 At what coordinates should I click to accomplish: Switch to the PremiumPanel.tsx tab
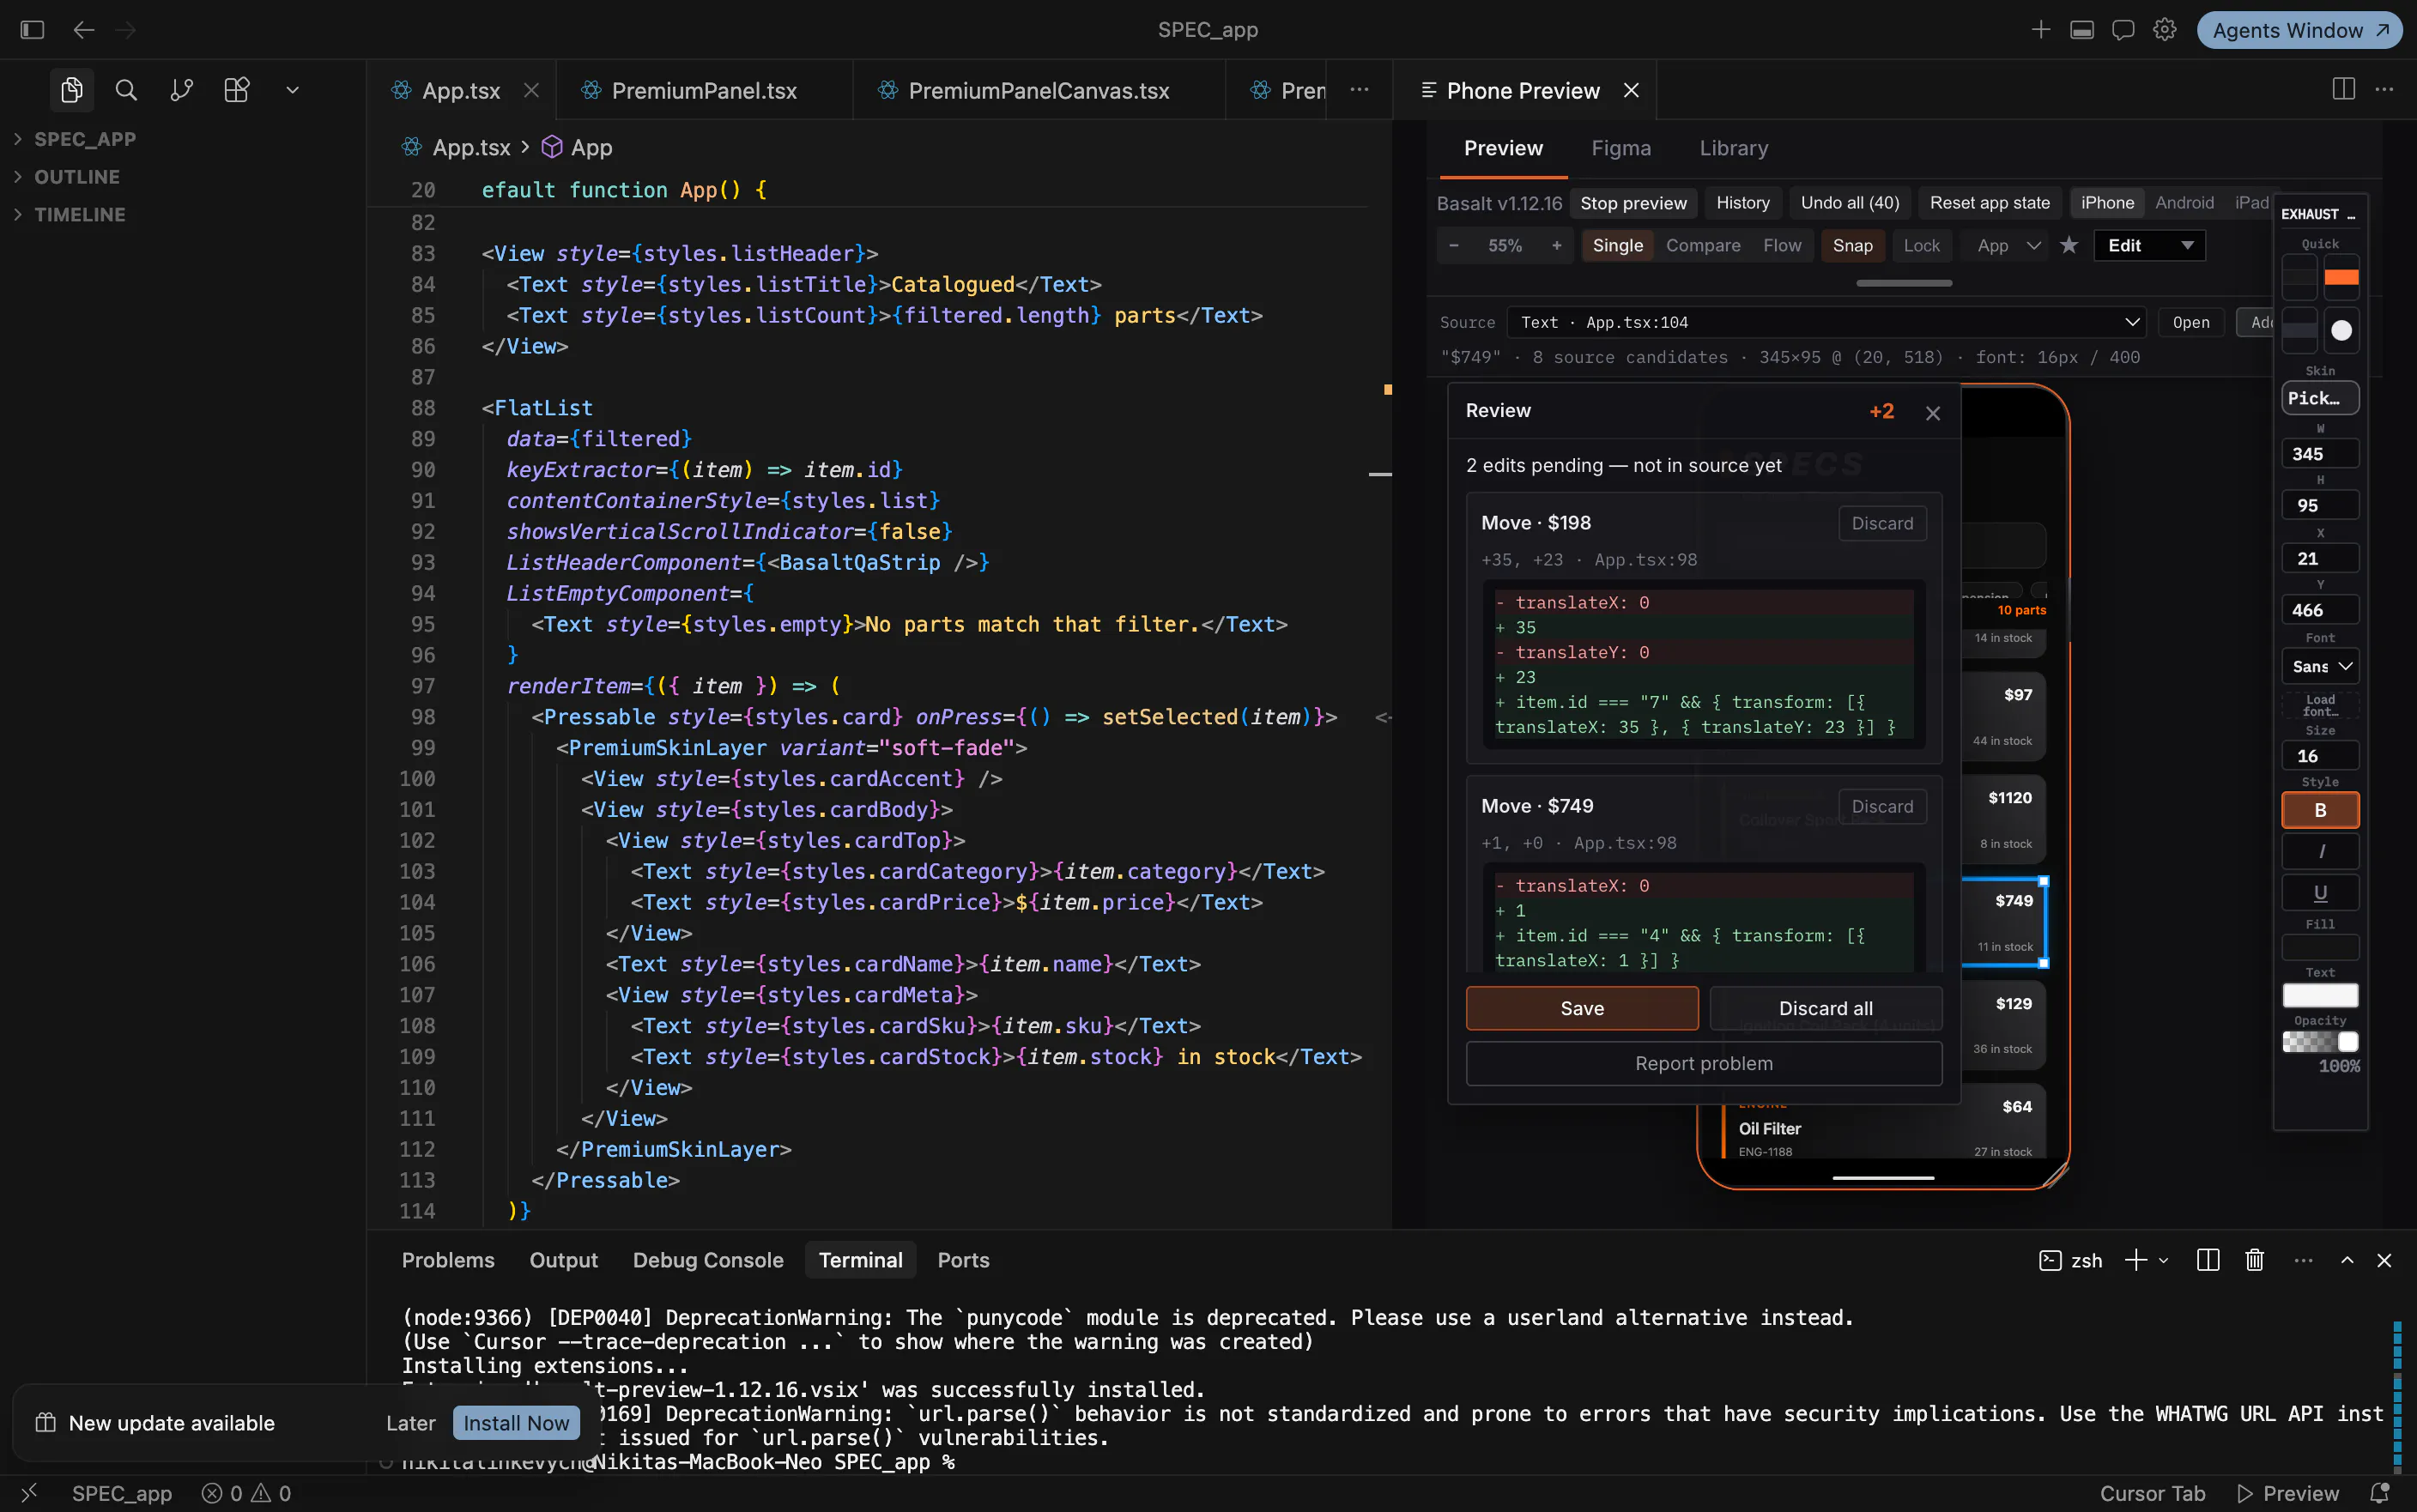pyautogui.click(x=704, y=91)
